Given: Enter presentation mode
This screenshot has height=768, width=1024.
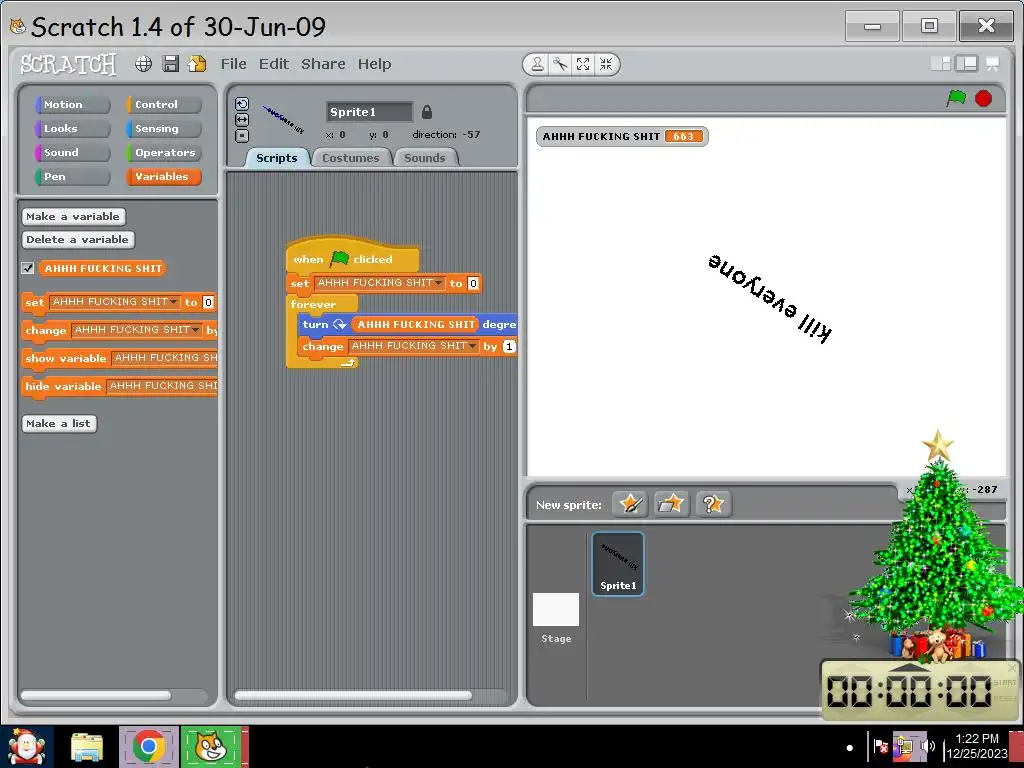Looking at the screenshot, I should [x=992, y=63].
